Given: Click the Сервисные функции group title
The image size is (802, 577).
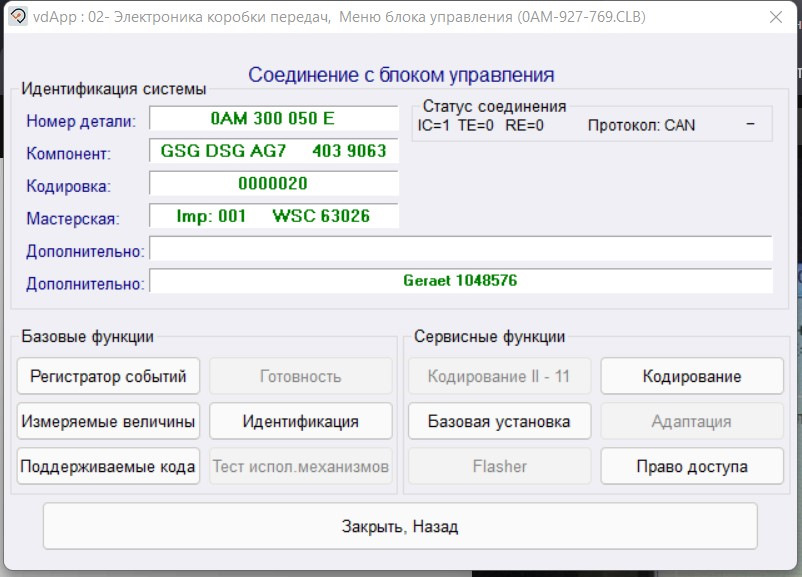Looking at the screenshot, I should 489,337.
